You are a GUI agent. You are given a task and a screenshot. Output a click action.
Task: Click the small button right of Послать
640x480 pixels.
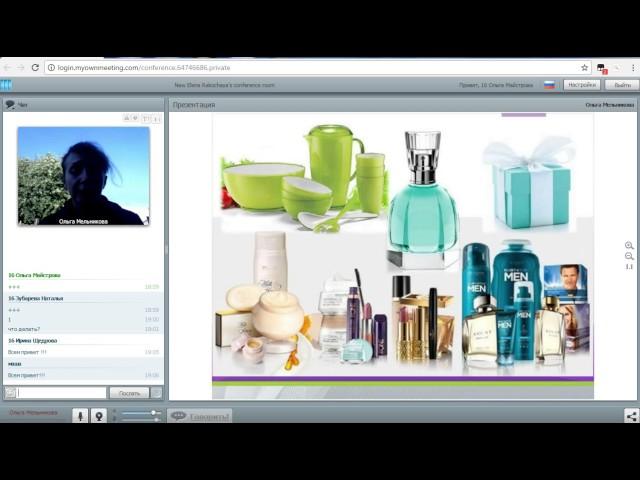(156, 393)
